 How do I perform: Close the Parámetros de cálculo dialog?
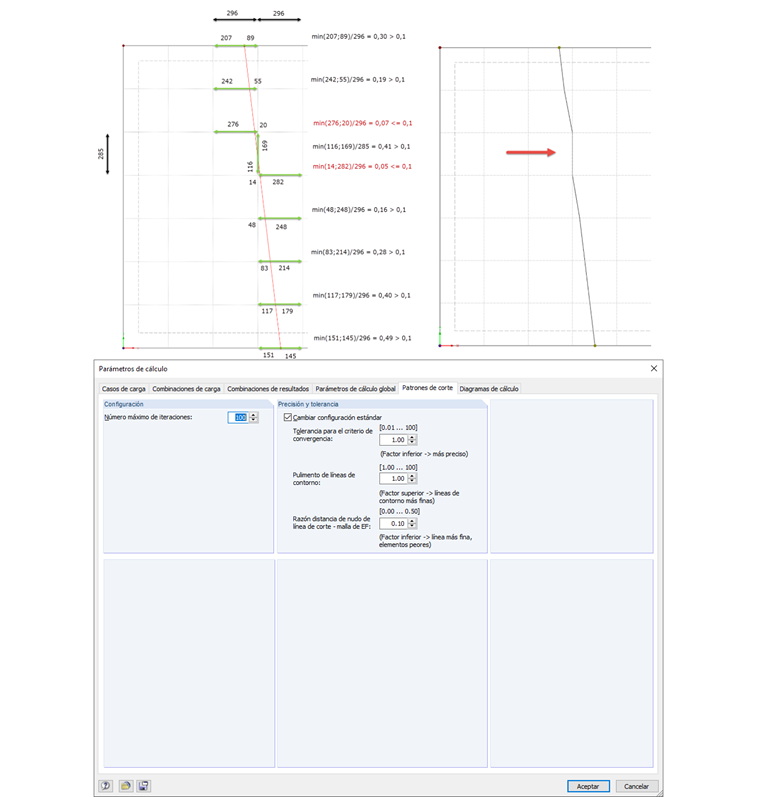[654, 369]
